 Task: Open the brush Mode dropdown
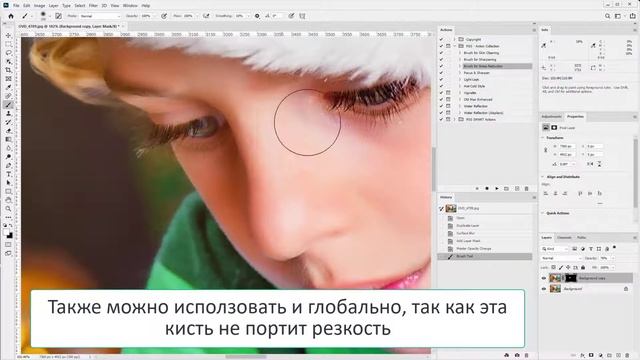click(x=100, y=16)
